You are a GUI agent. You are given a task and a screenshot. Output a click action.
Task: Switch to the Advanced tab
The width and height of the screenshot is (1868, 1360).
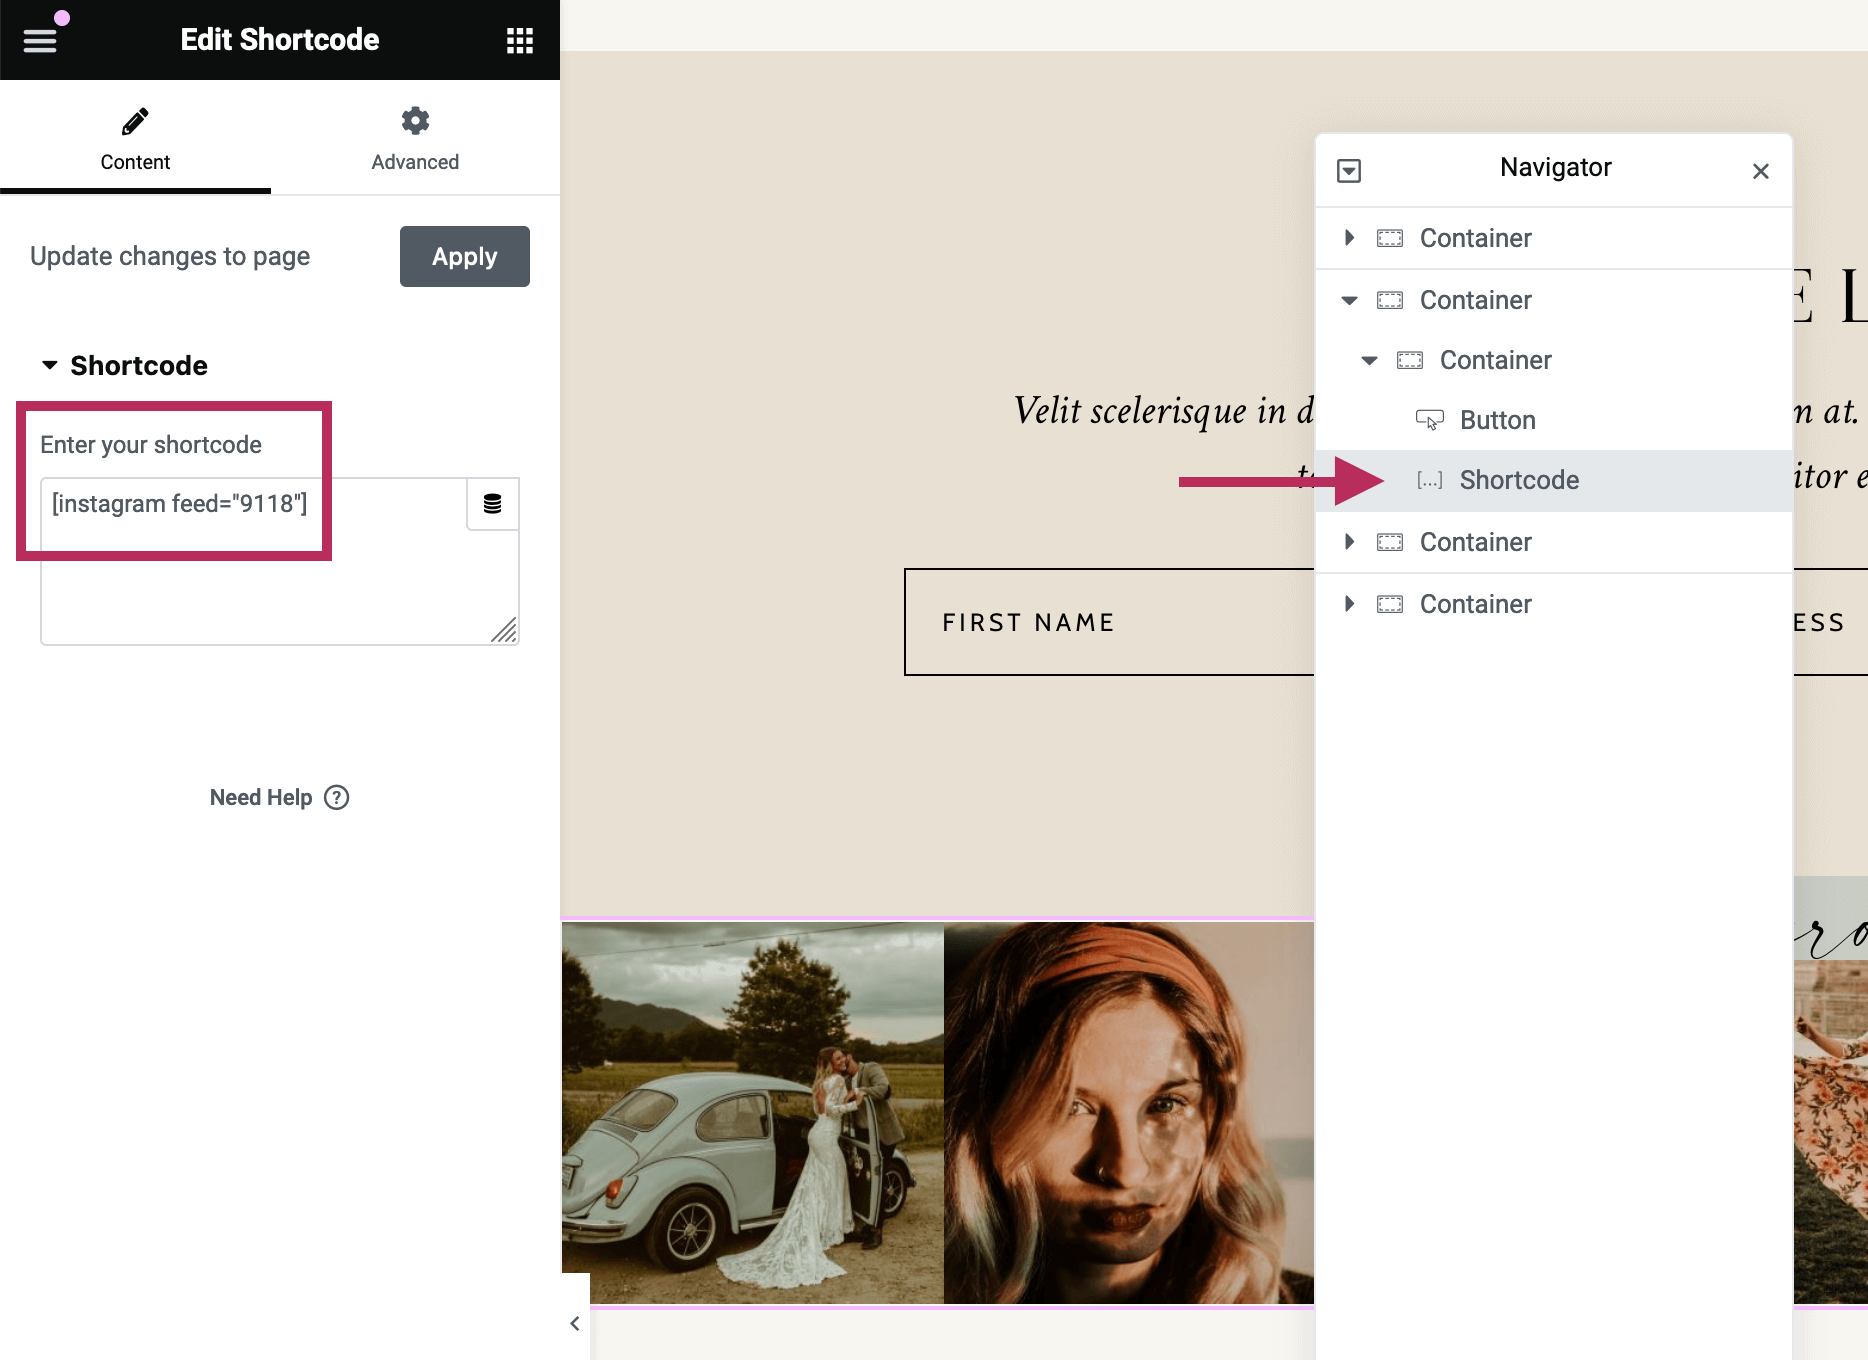point(415,138)
